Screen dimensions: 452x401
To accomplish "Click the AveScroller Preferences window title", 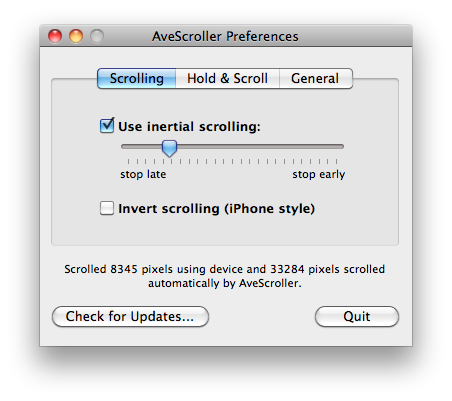I will [225, 36].
